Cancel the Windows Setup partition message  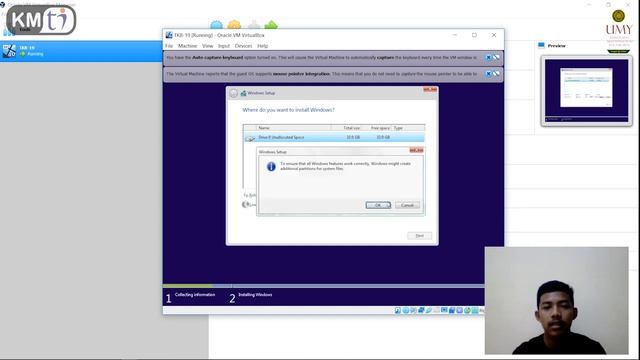point(407,205)
